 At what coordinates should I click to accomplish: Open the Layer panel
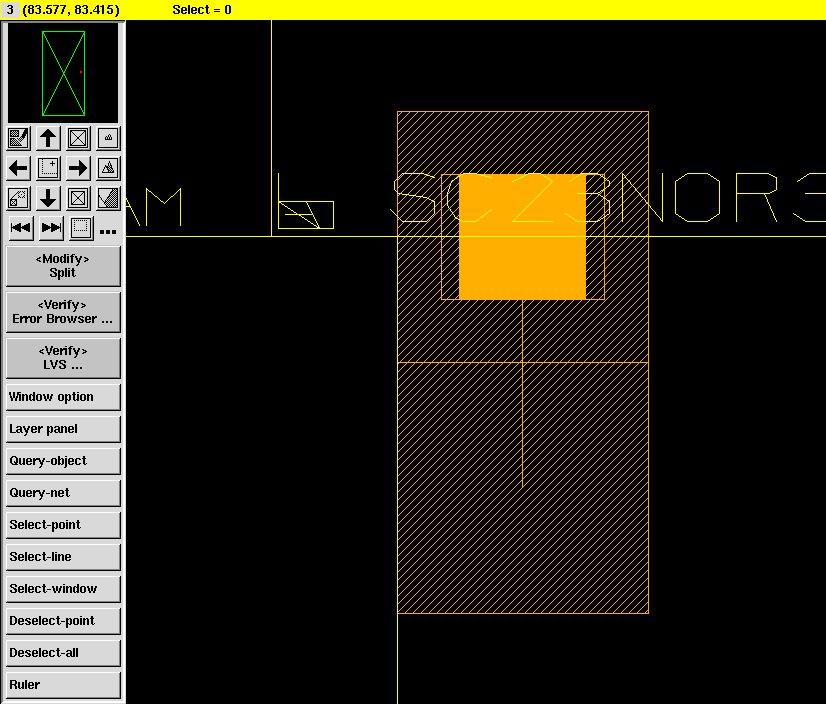pyautogui.click(x=63, y=429)
